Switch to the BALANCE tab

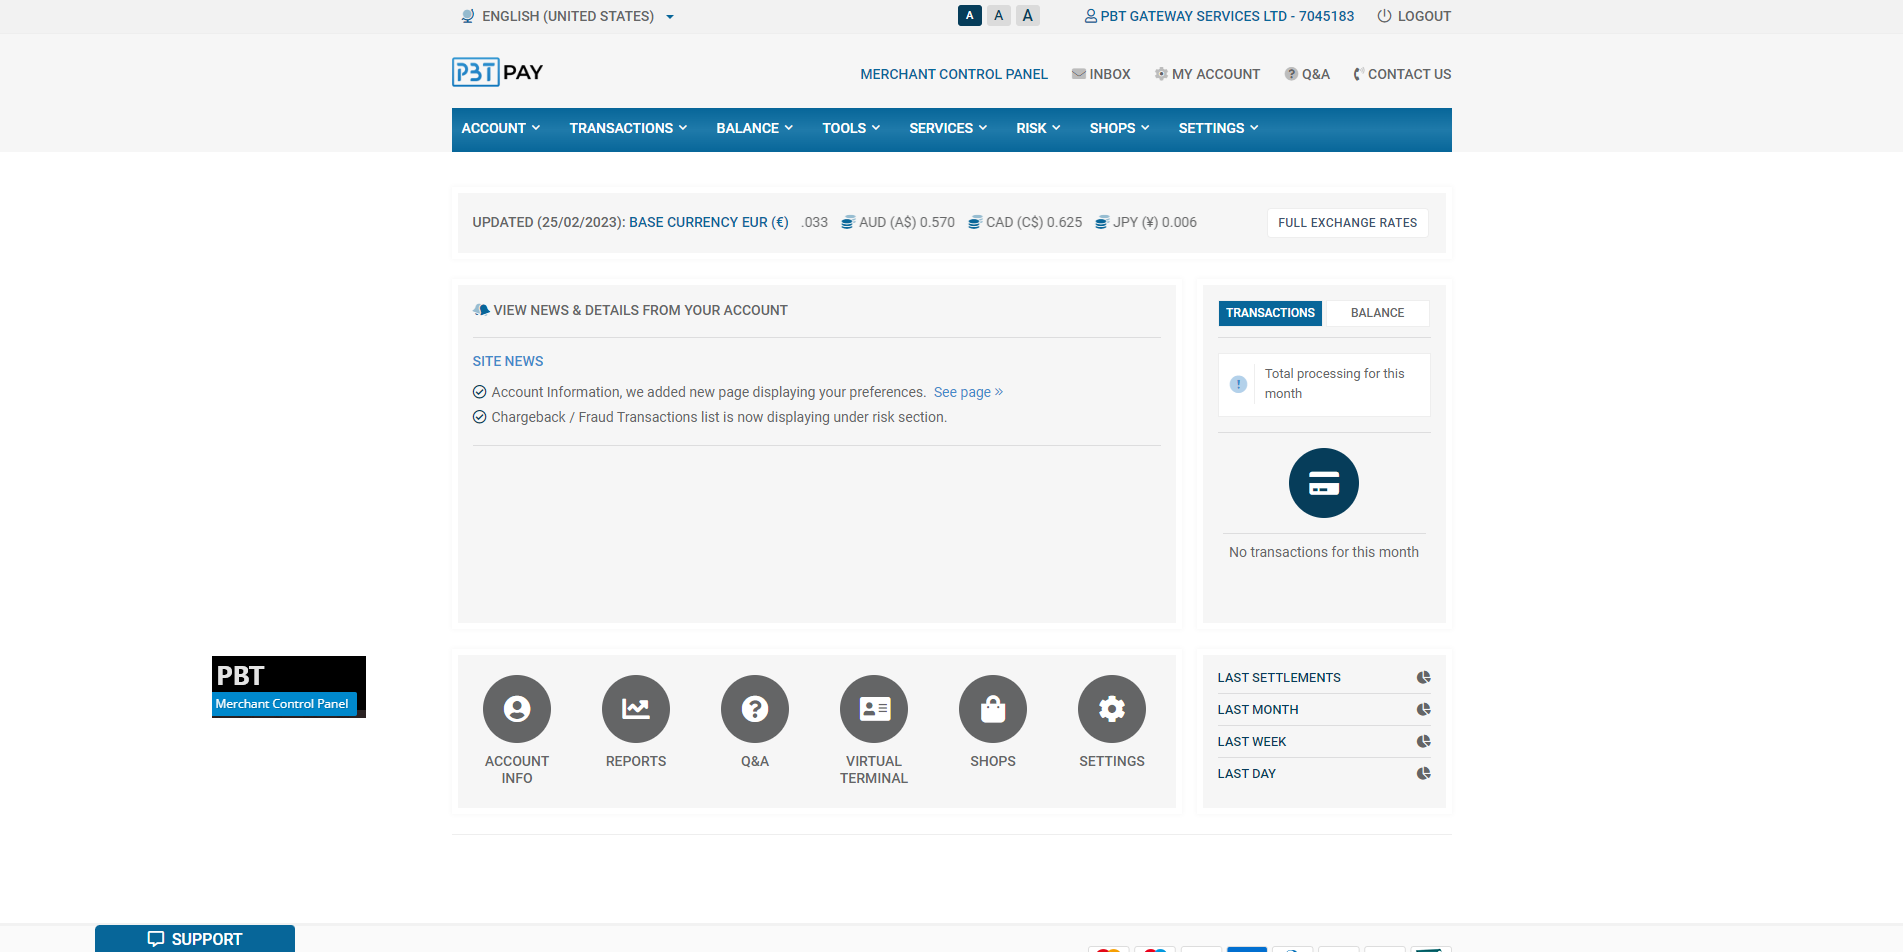point(1376,313)
